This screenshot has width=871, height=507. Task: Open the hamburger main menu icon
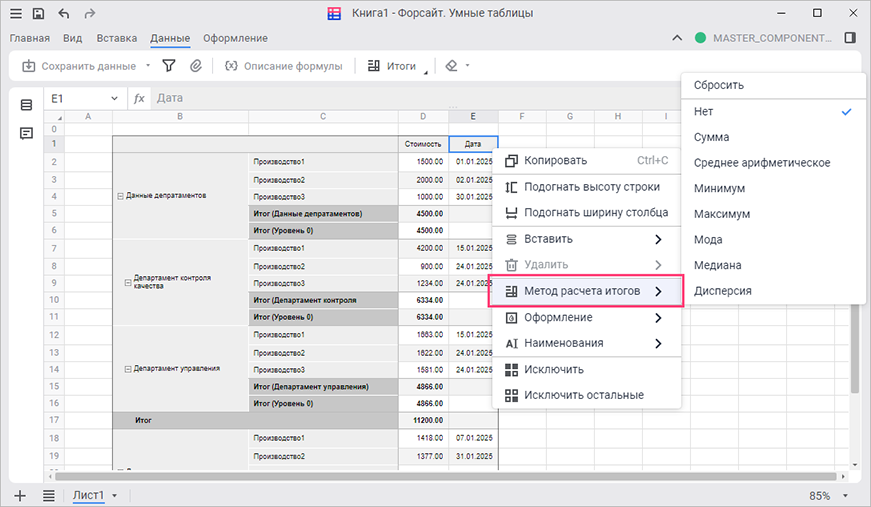[16, 13]
